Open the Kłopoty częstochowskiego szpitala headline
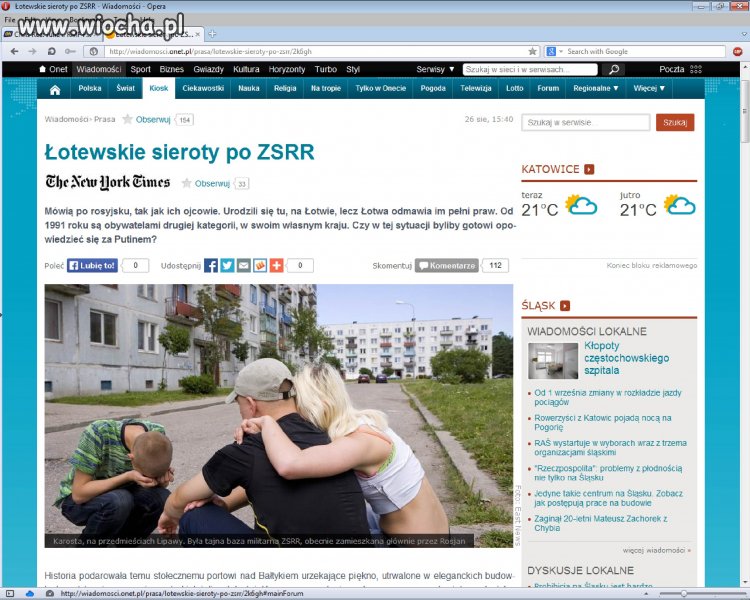Screen dimensions: 750x600 (x=627, y=358)
